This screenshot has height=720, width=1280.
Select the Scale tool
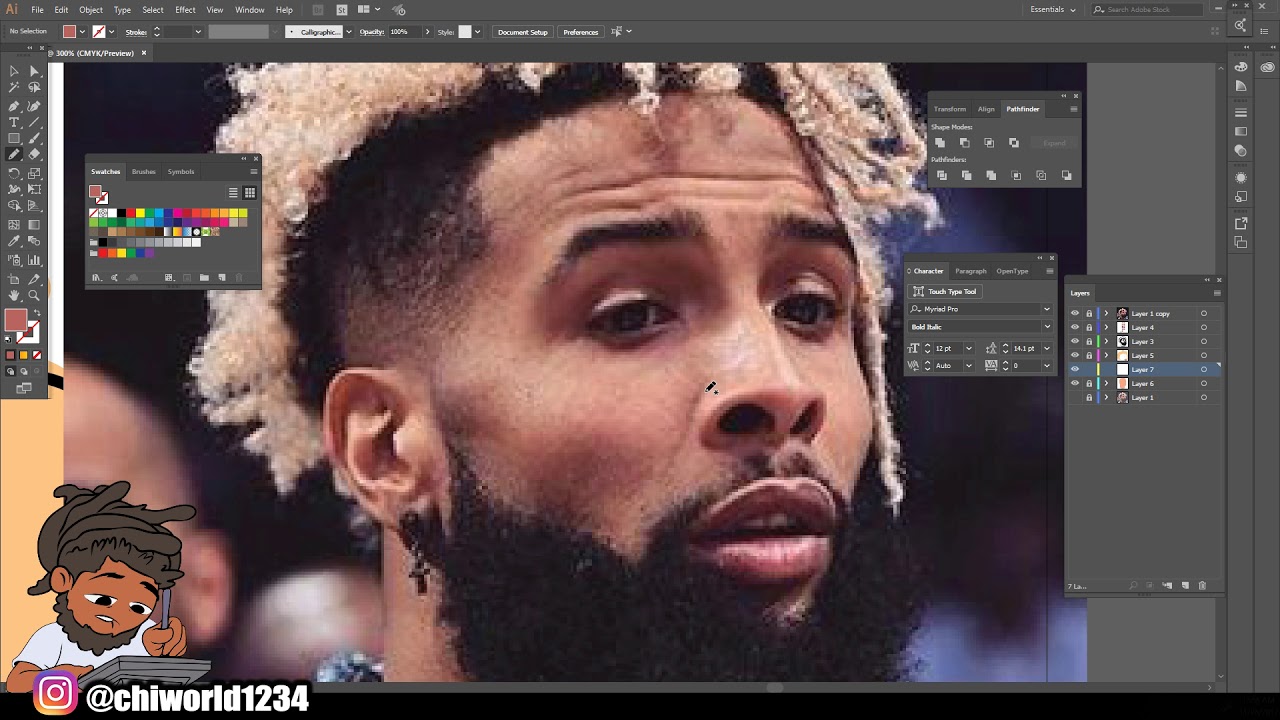pyautogui.click(x=34, y=173)
